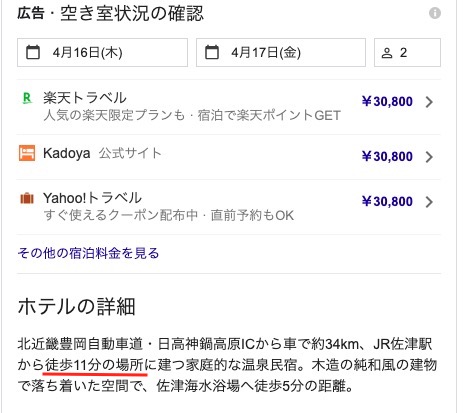Screen dimensions: 464x413
Task: Click the calendar icon for 4月17日 check-out
Action: pyautogui.click(x=212, y=52)
